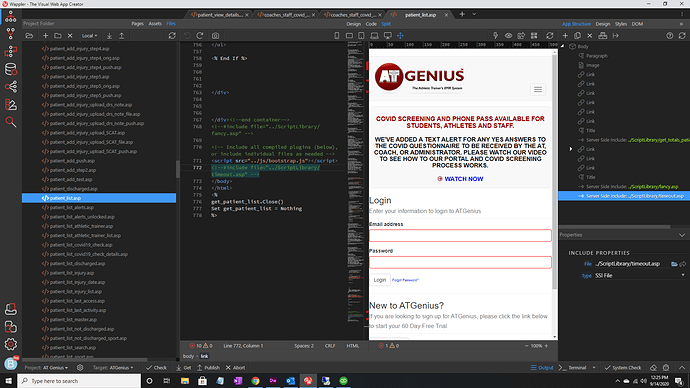
Task: Open the Site Manager icon in left sidebar
Action: [11, 17]
